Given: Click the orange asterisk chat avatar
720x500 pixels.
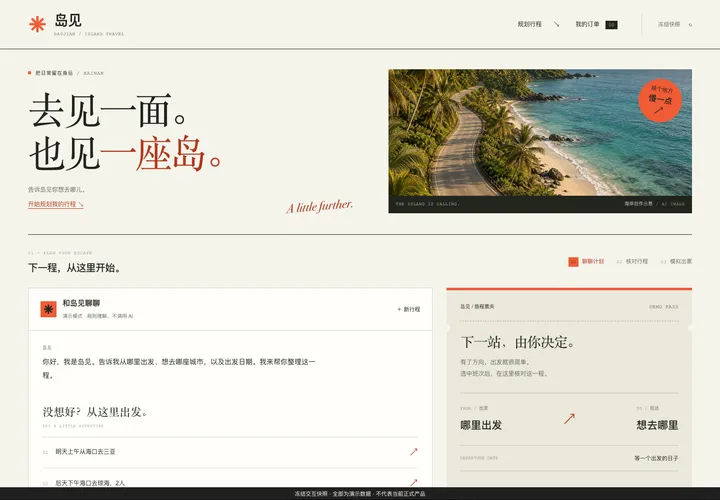Looking at the screenshot, I should 48,309.
